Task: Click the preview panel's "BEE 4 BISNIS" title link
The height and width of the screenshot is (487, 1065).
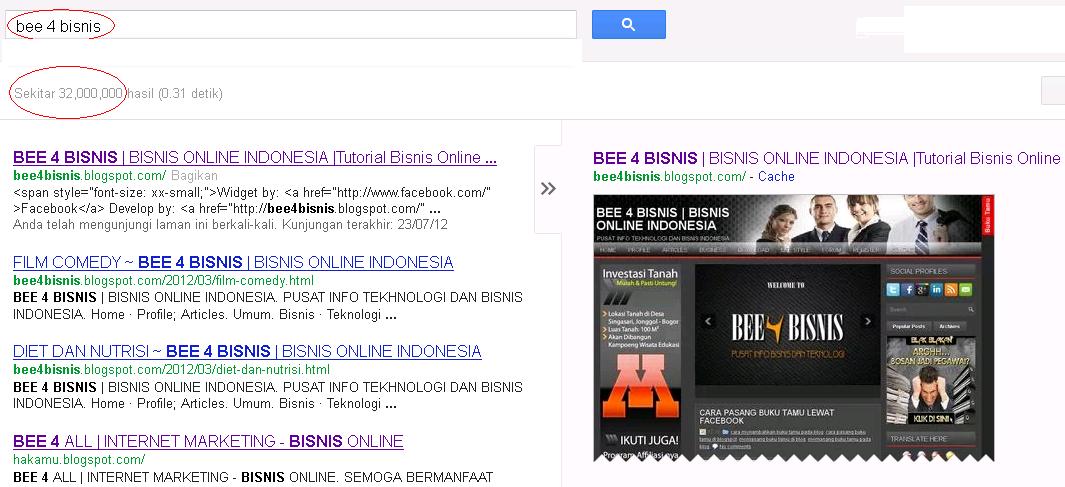Action: point(827,158)
